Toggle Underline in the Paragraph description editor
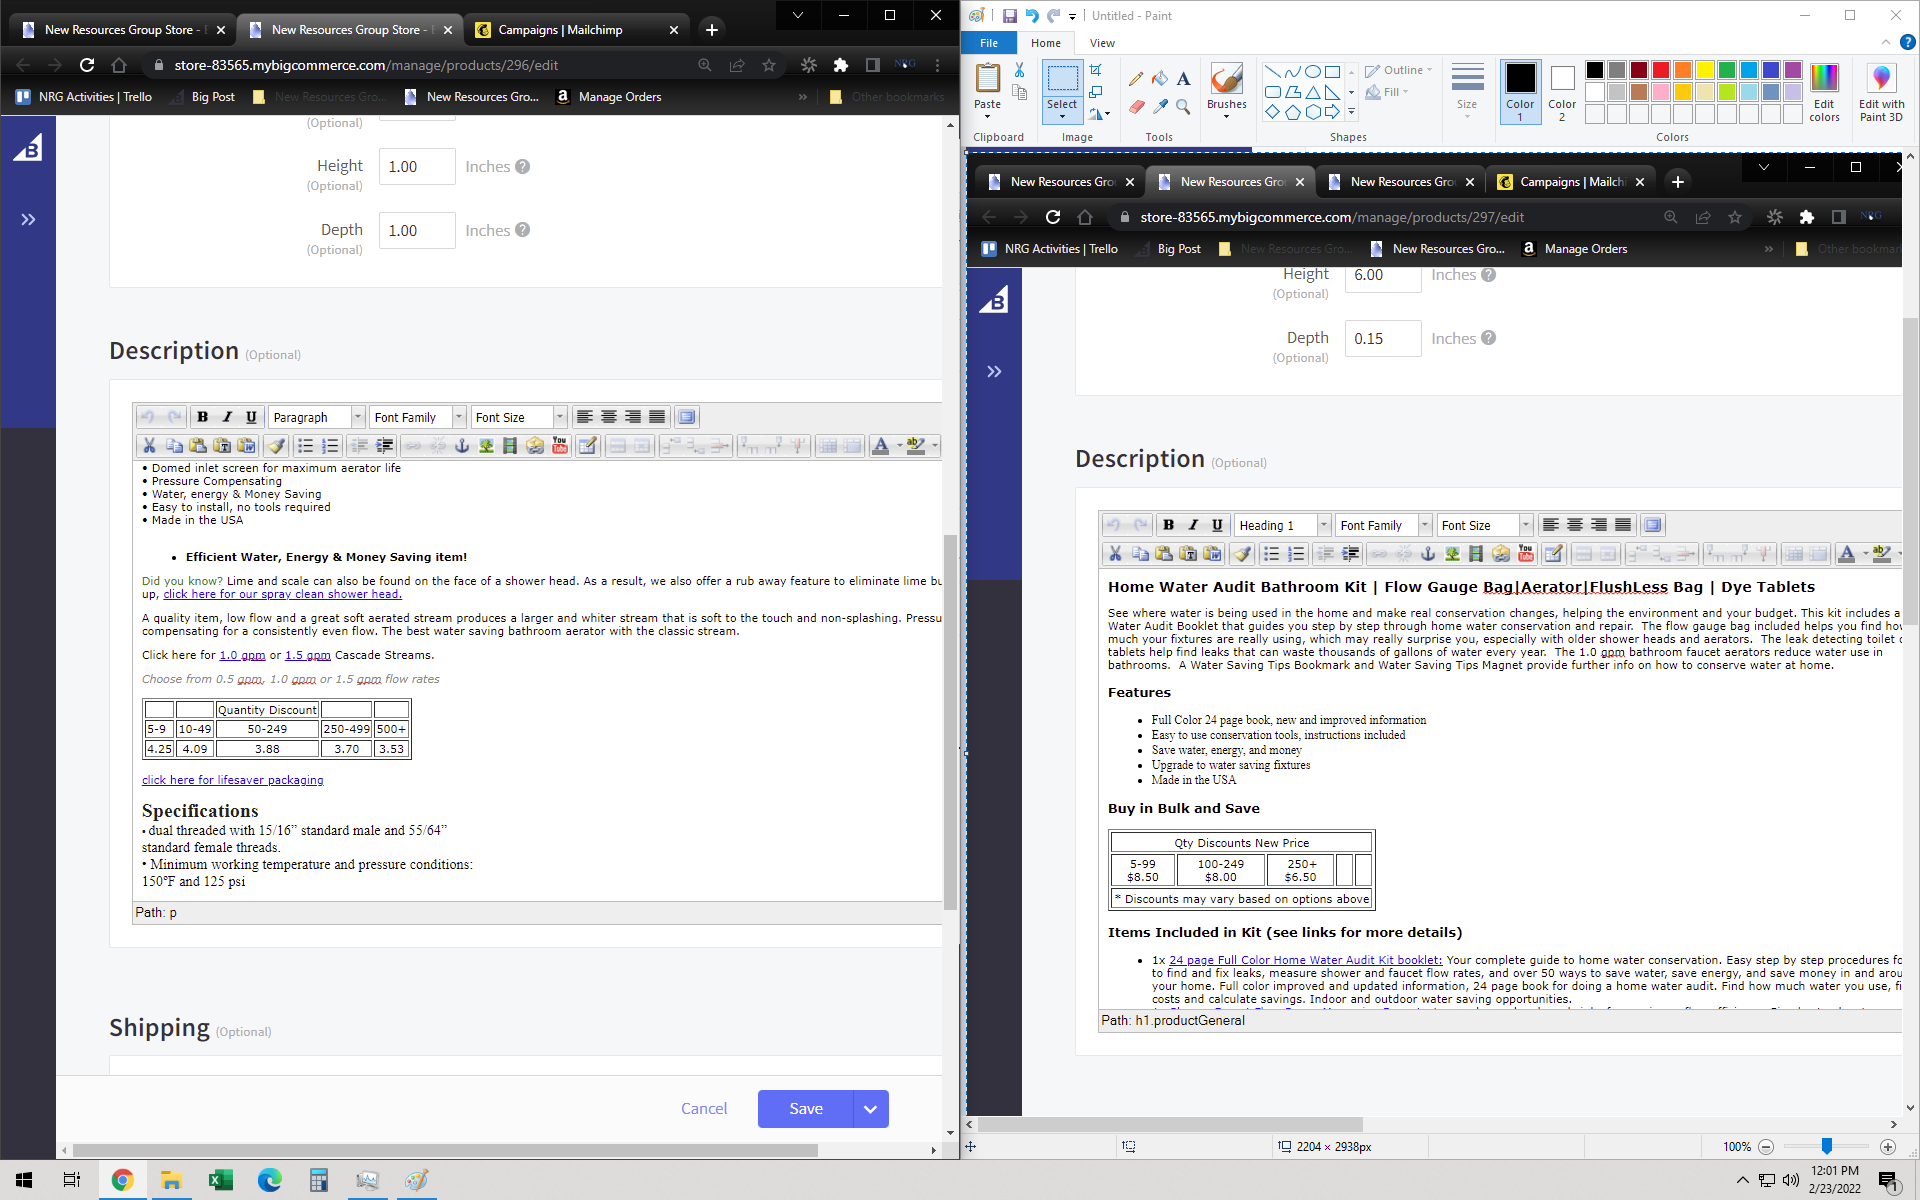This screenshot has width=1920, height=1200. 251,417
